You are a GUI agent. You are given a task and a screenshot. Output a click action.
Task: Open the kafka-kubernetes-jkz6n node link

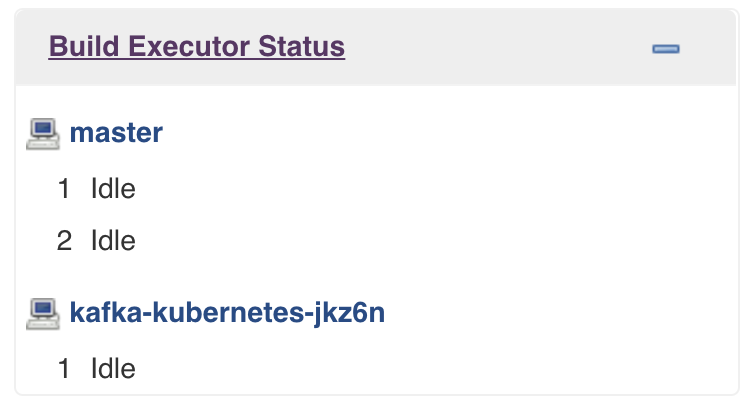tap(227, 314)
